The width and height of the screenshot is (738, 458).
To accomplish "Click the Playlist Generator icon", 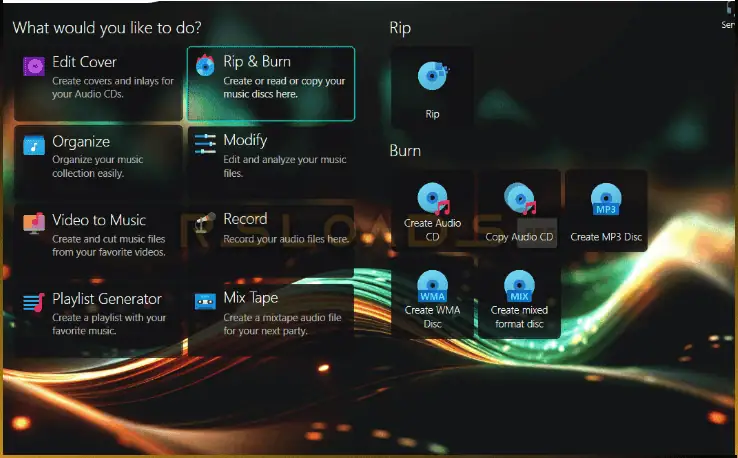I will [35, 301].
